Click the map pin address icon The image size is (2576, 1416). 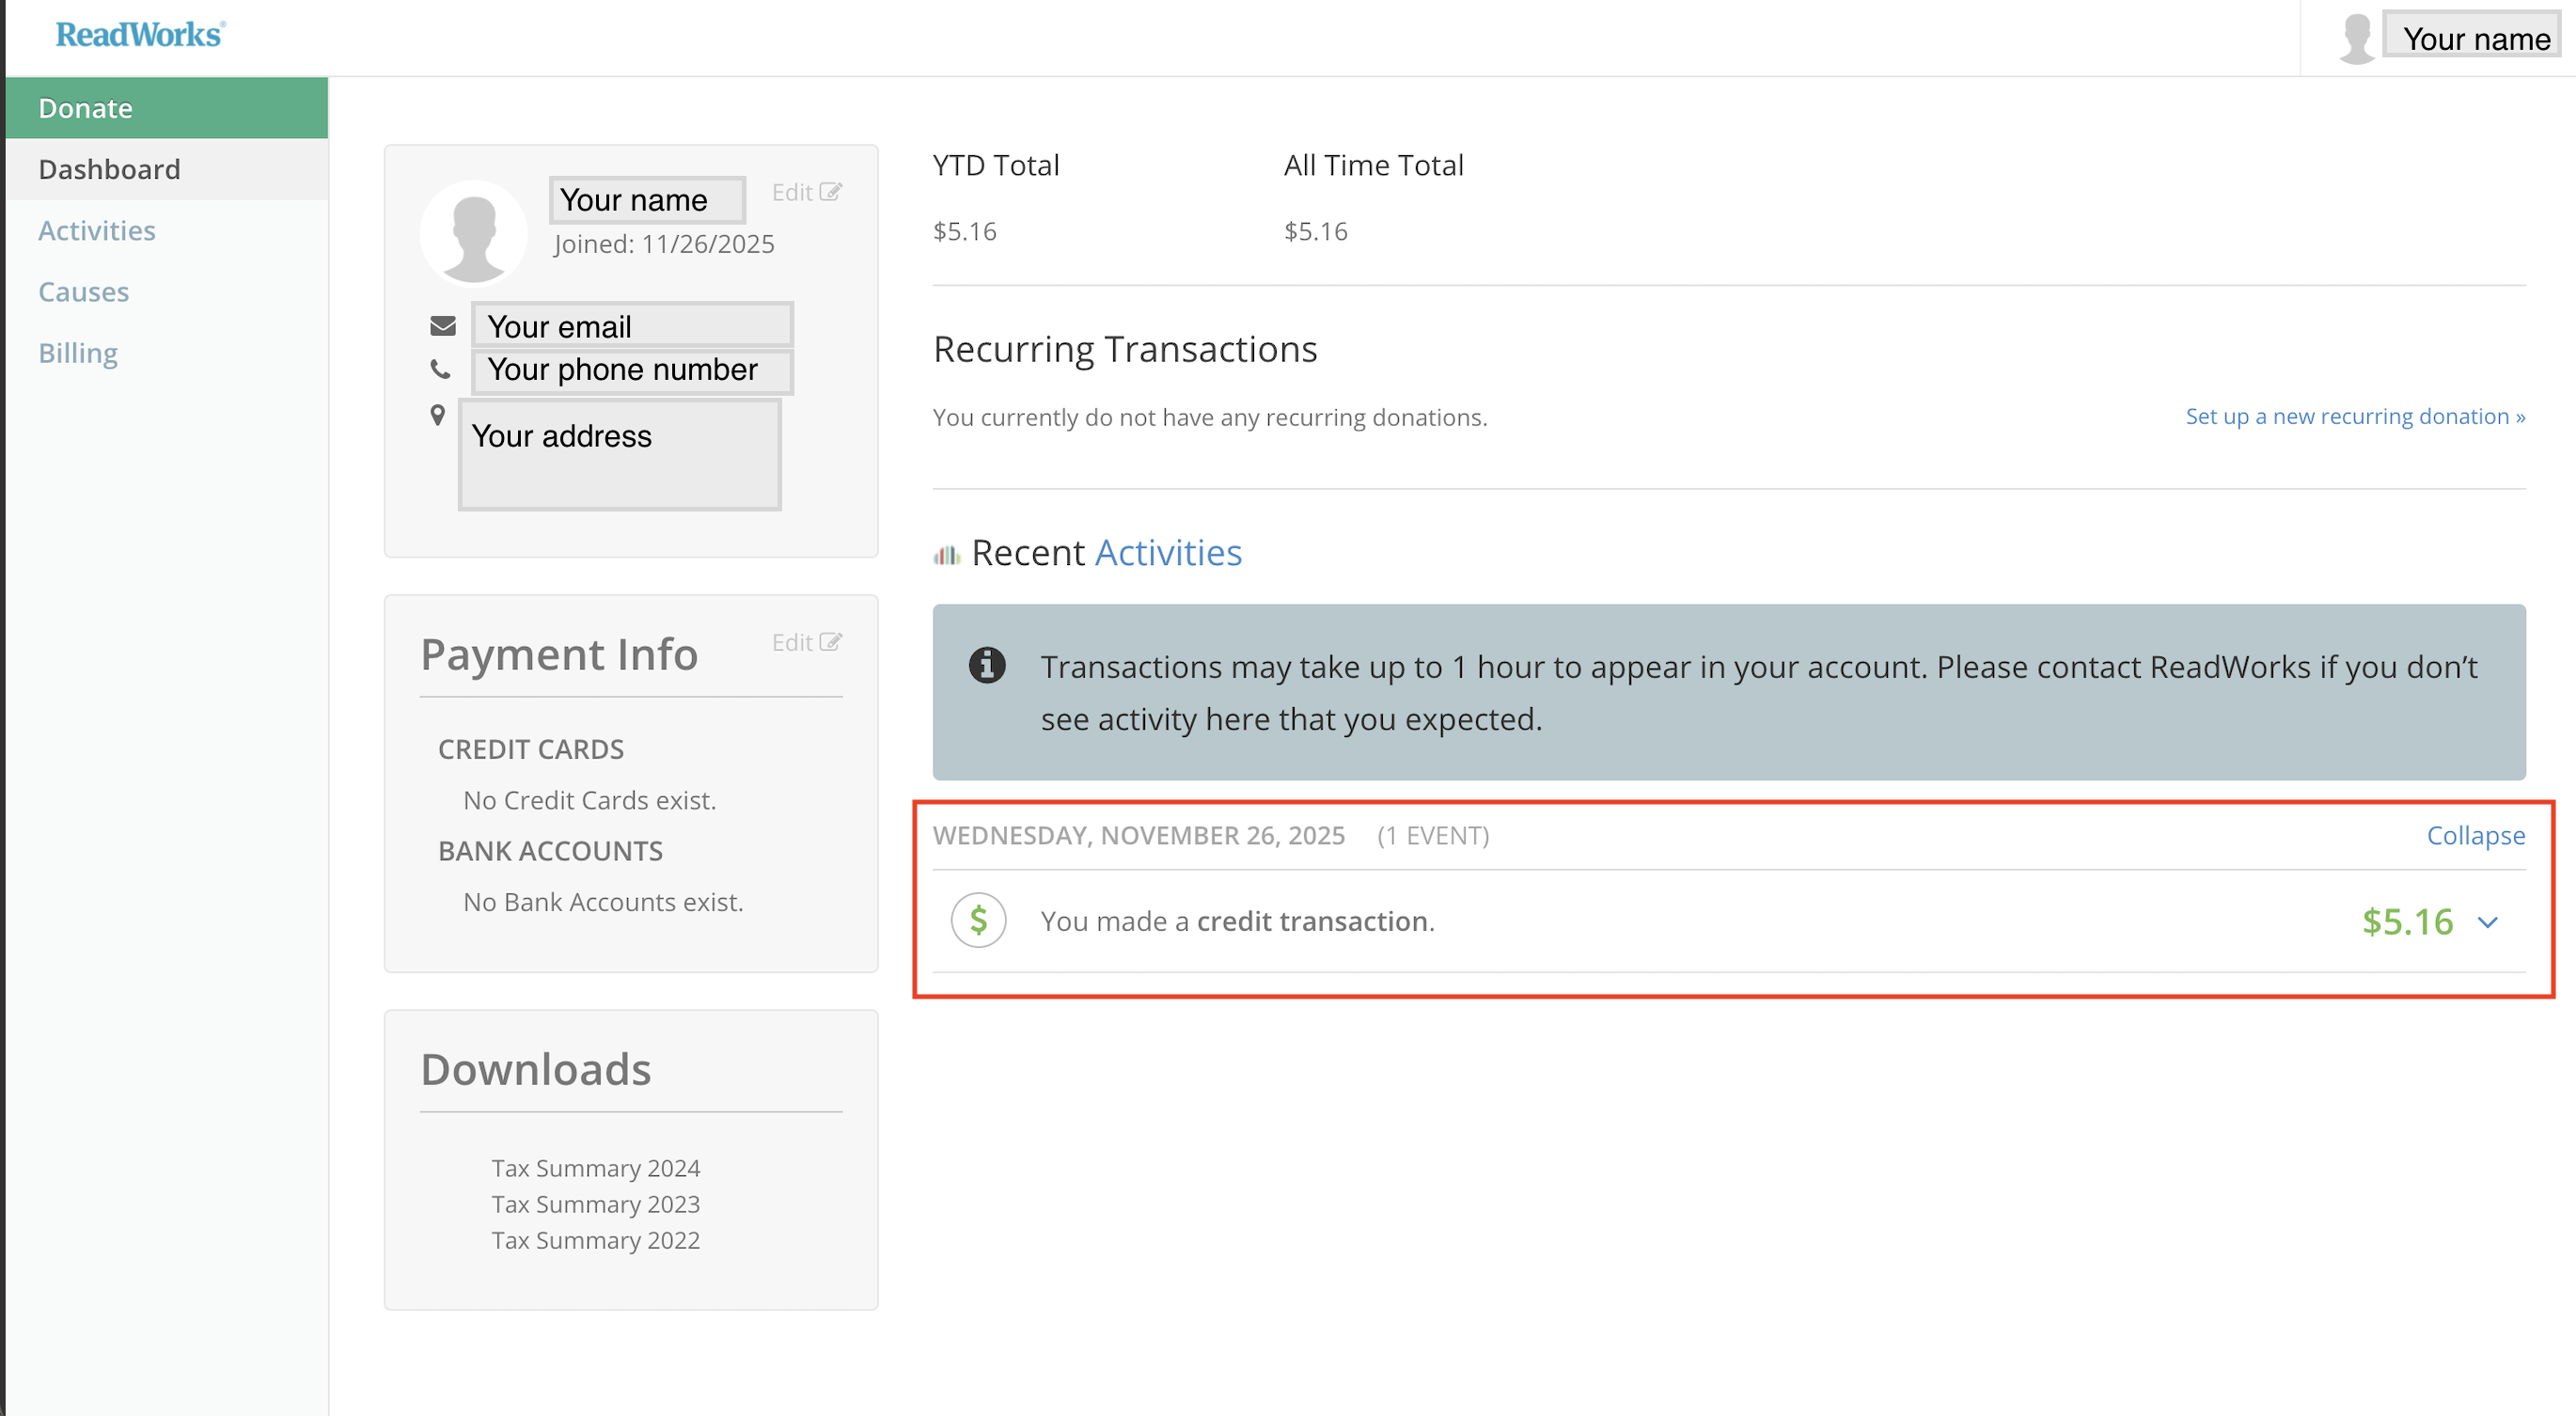pyautogui.click(x=438, y=415)
